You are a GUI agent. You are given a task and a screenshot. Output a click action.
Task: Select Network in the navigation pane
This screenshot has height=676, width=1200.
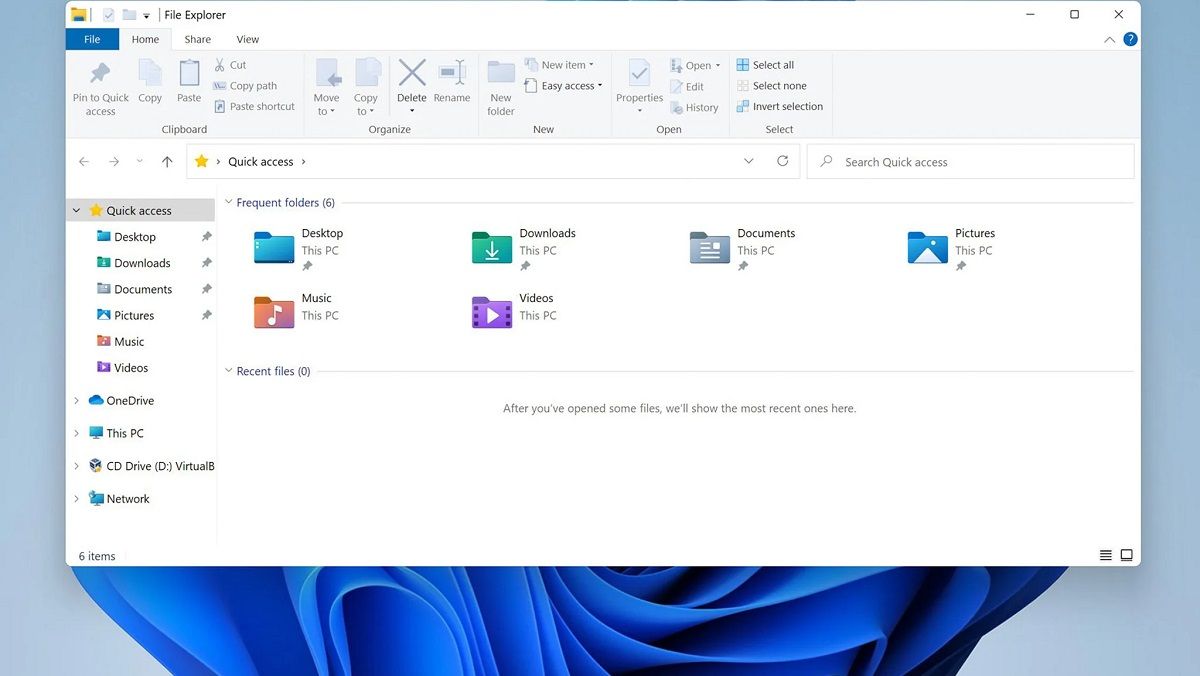pyautogui.click(x=119, y=499)
